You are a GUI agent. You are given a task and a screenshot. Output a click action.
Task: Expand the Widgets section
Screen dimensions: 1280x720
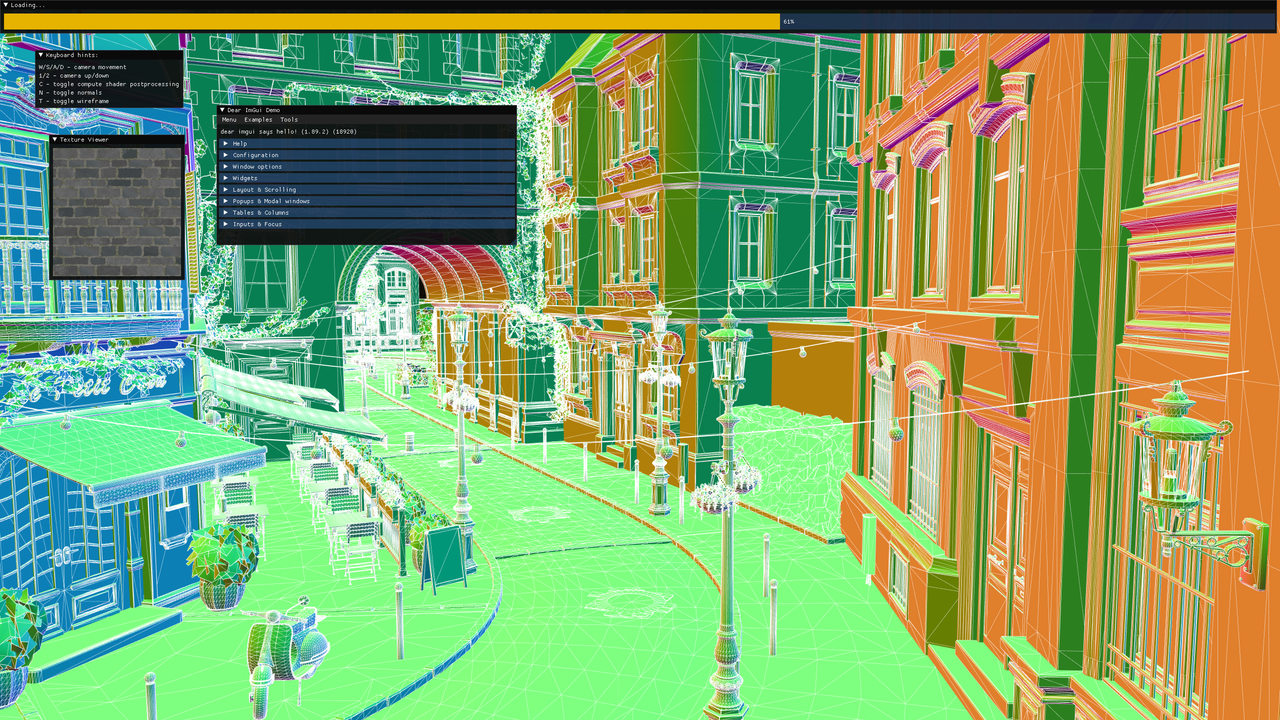click(366, 178)
